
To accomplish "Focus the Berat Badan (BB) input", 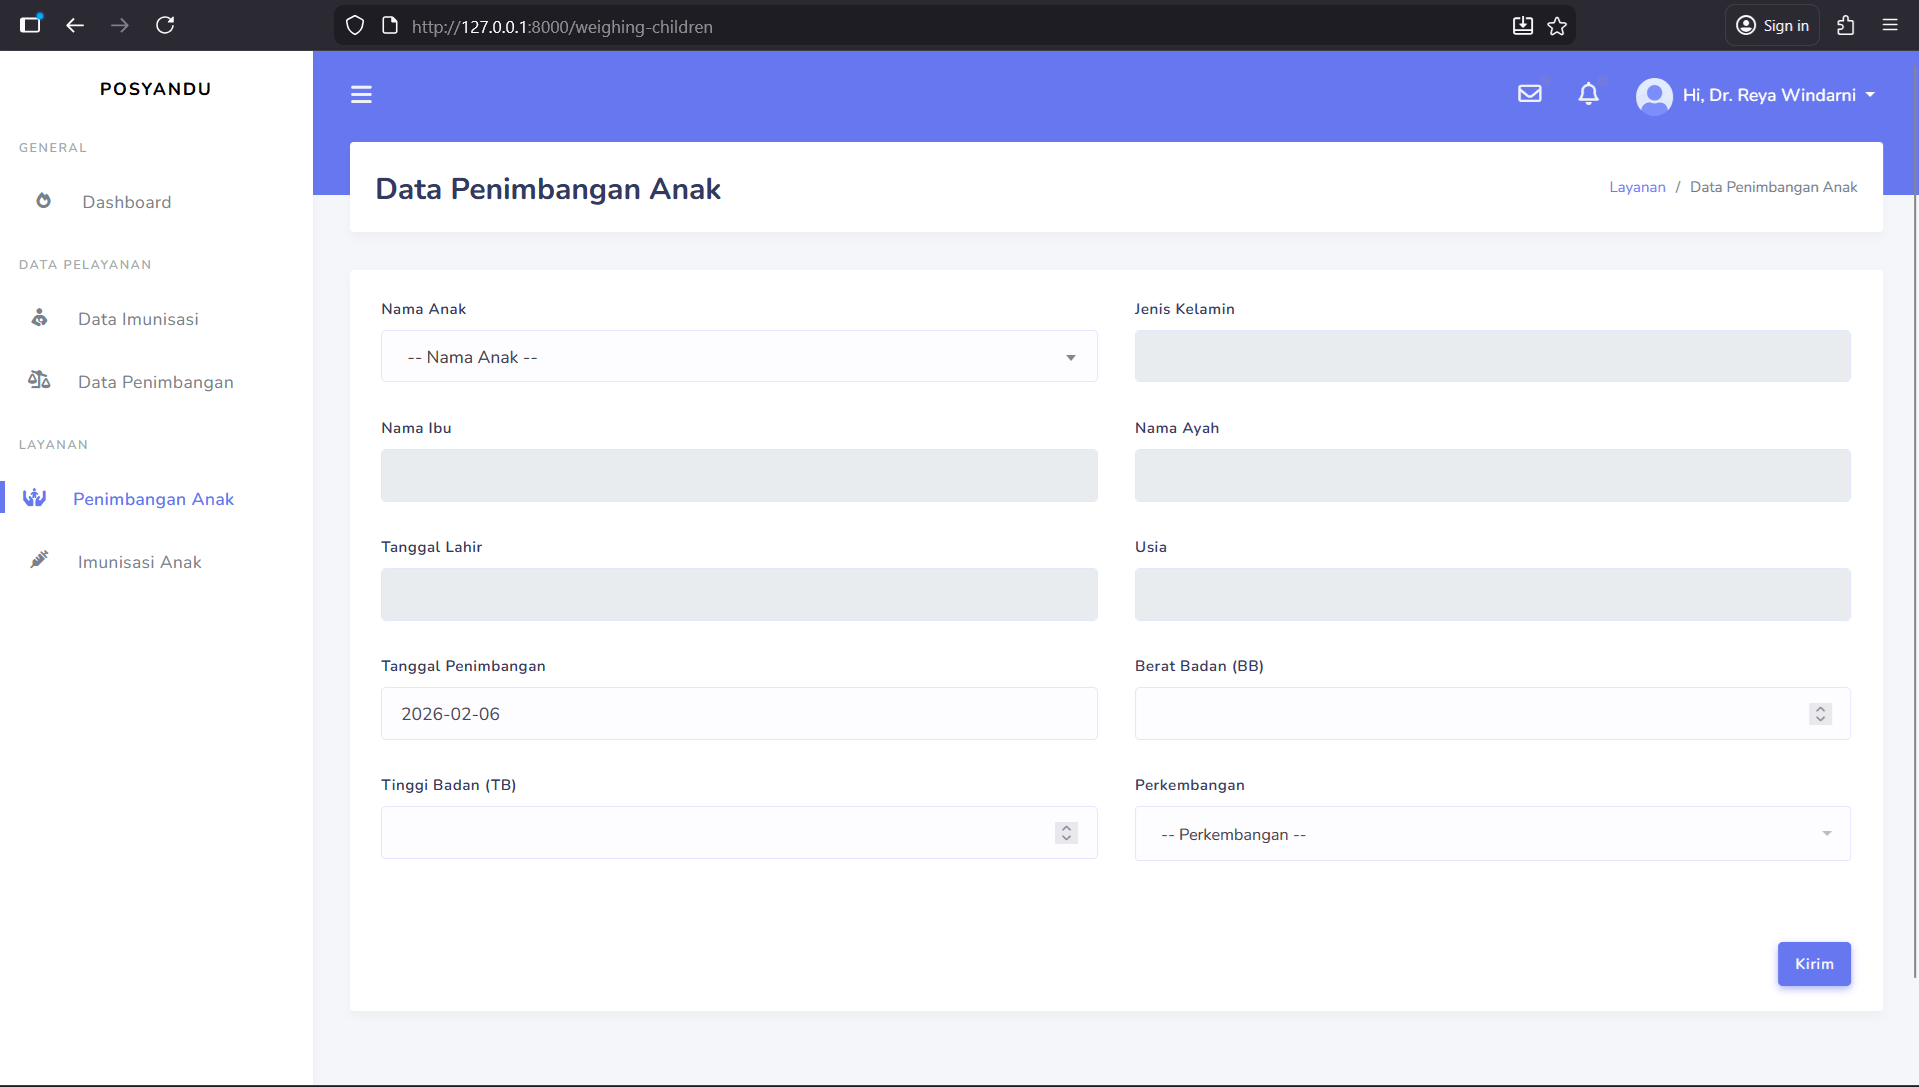I will (x=1492, y=713).
